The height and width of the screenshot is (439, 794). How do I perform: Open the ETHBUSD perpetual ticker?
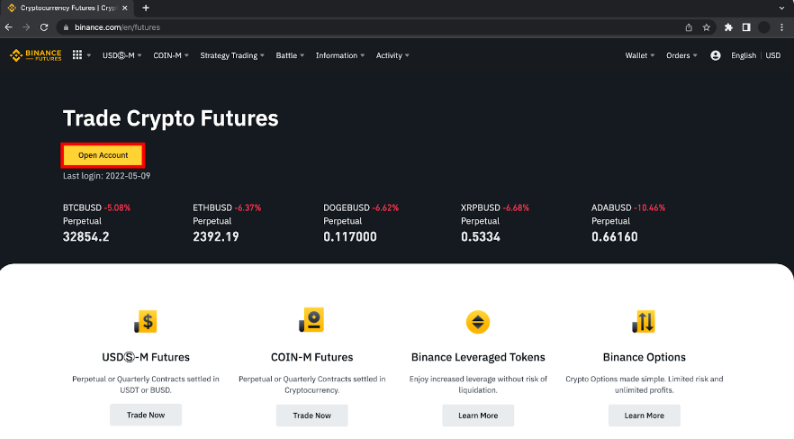click(226, 222)
